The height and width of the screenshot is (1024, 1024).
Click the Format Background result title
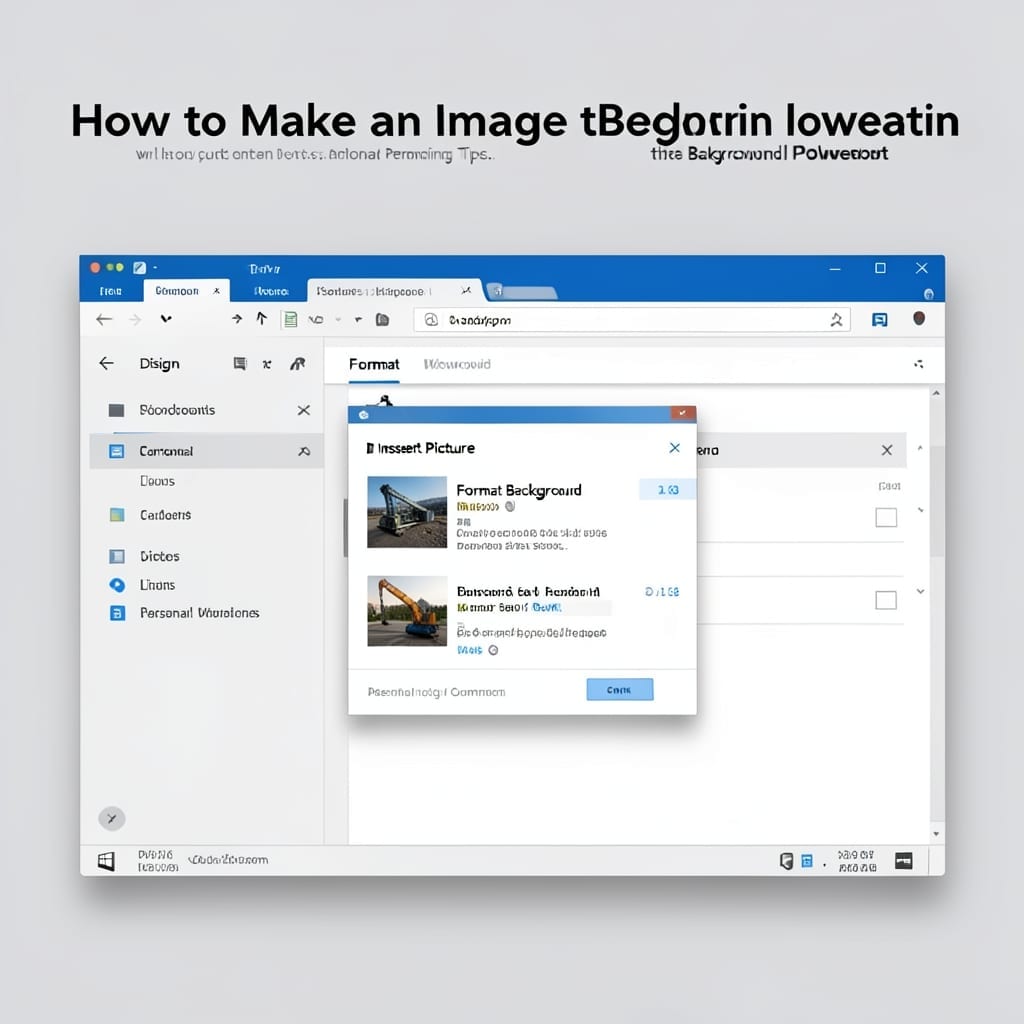[x=519, y=490]
